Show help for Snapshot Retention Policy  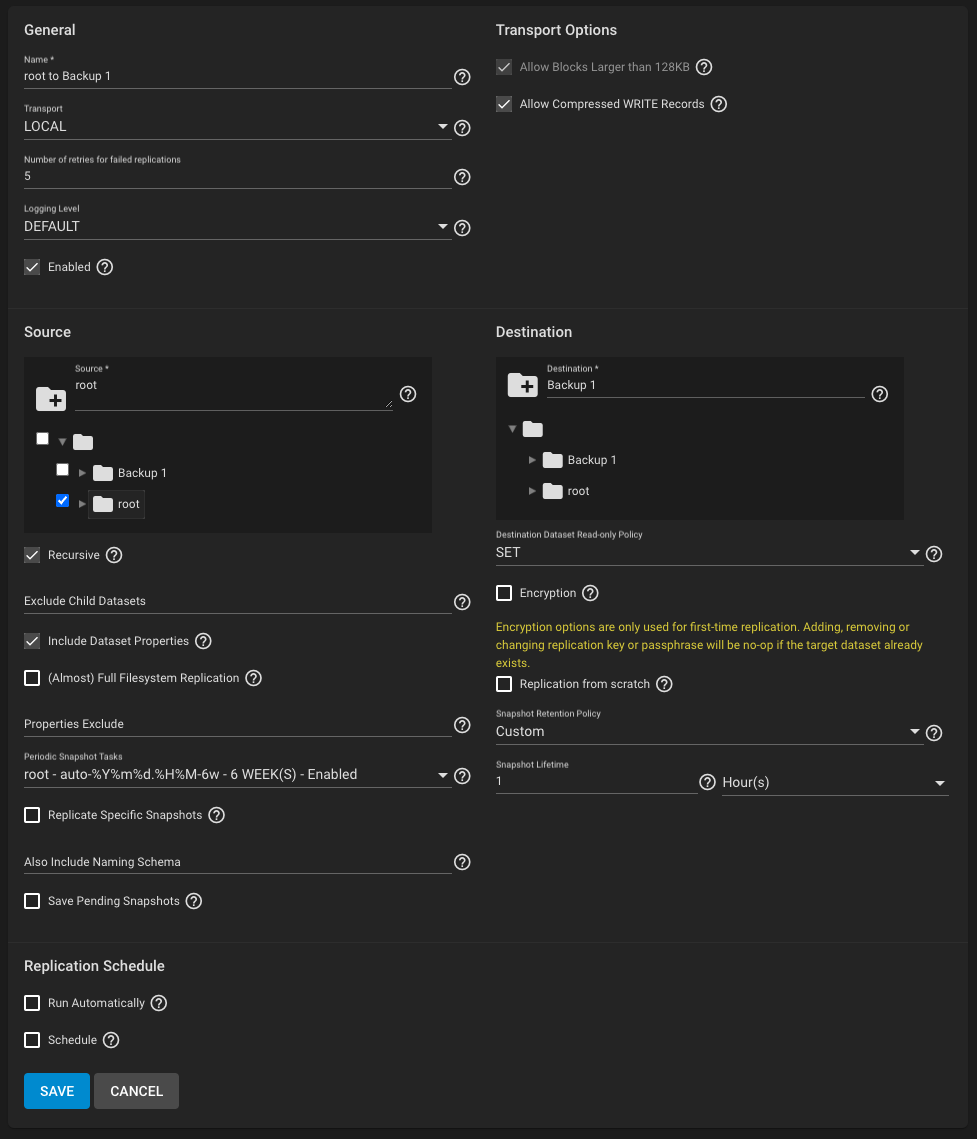[934, 733]
